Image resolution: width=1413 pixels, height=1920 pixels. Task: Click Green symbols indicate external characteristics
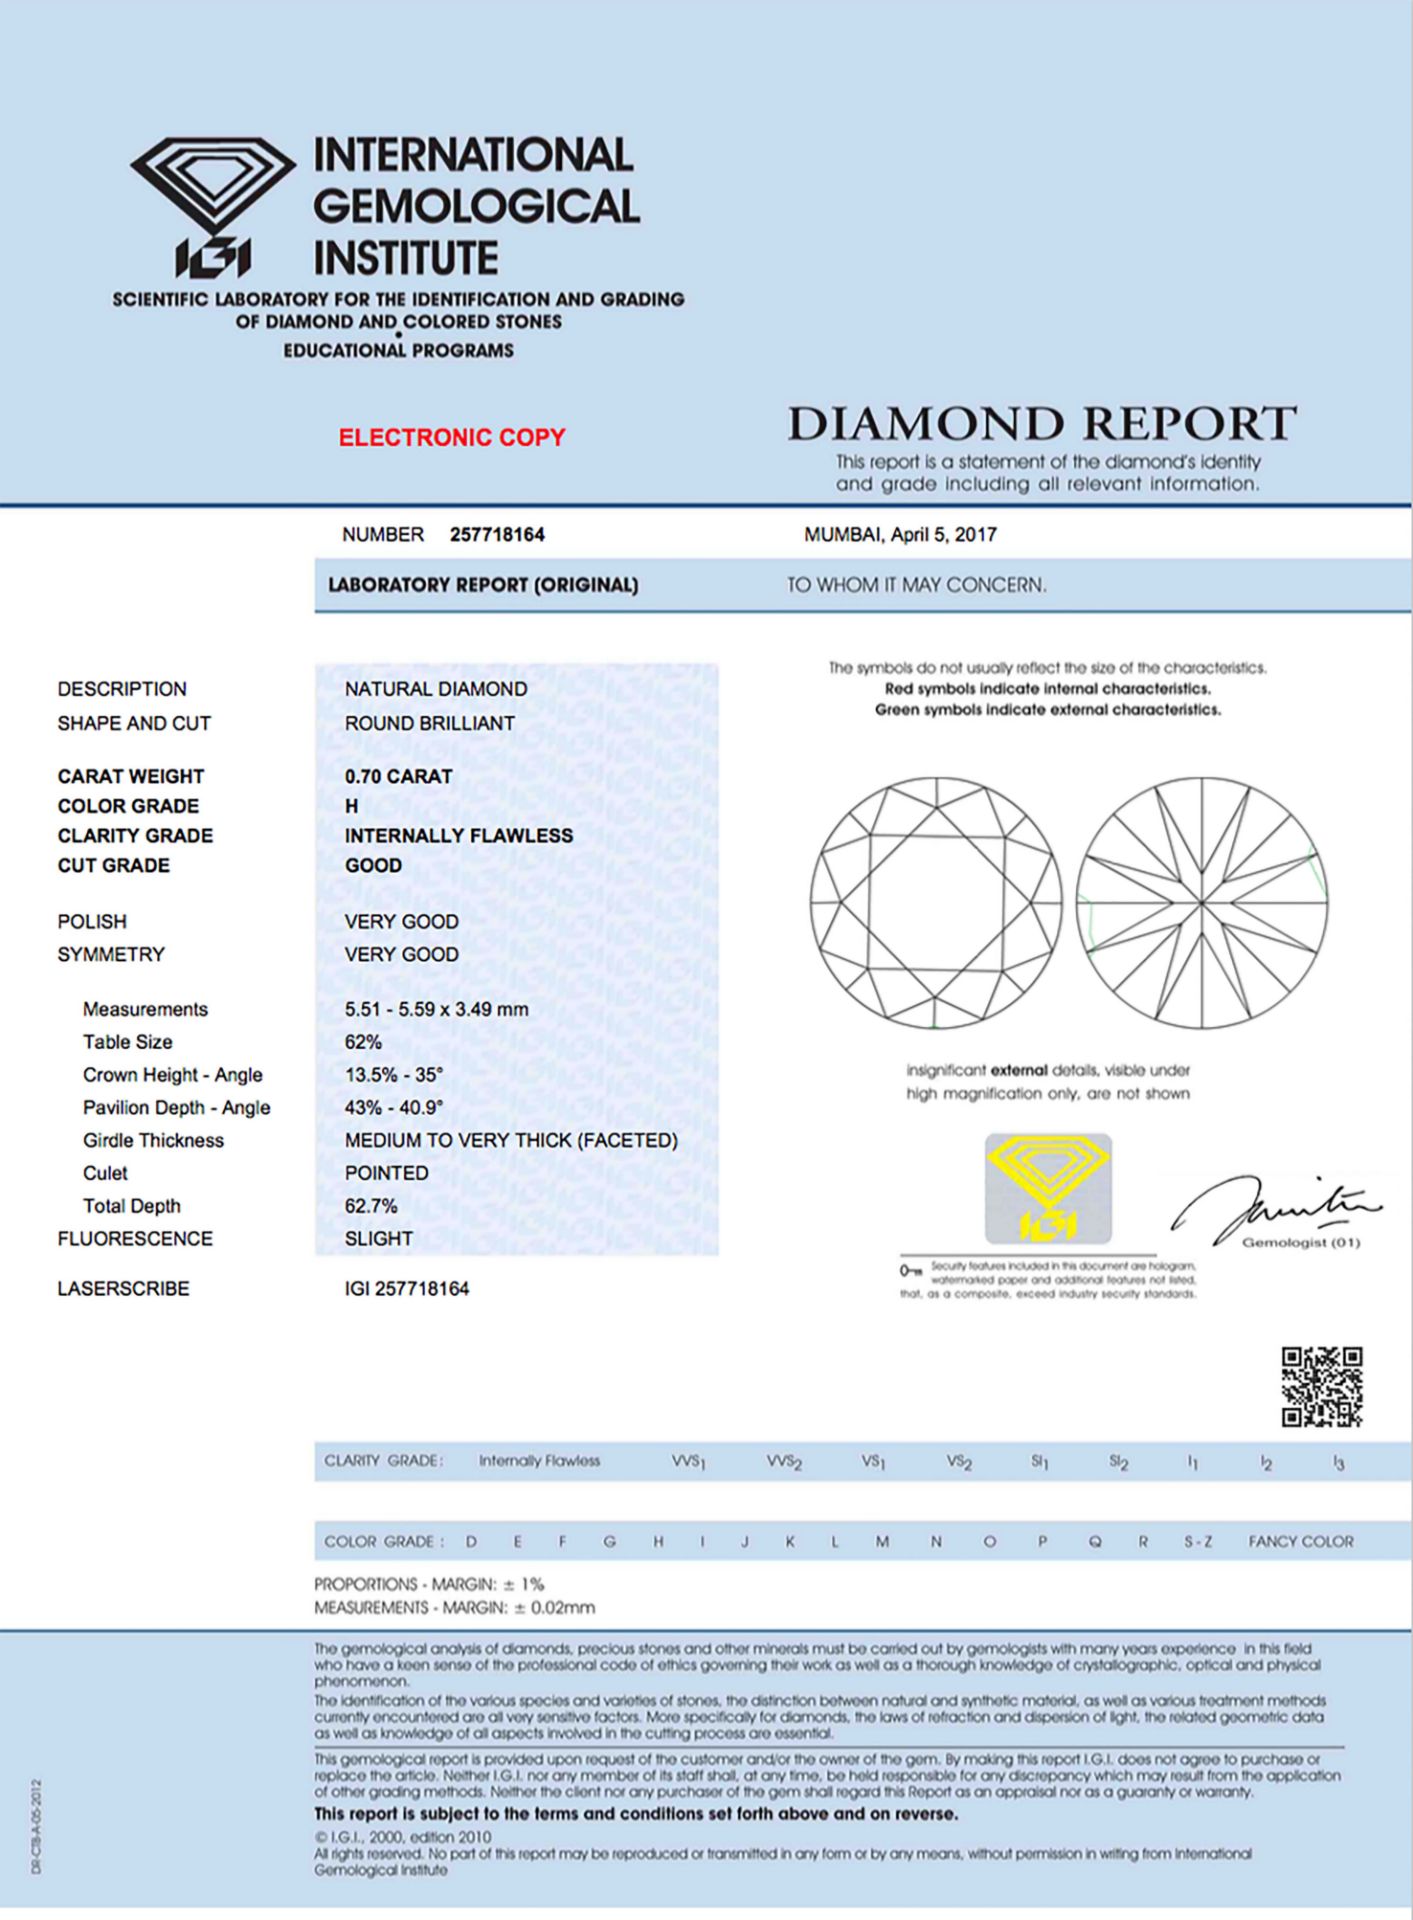point(1048,710)
